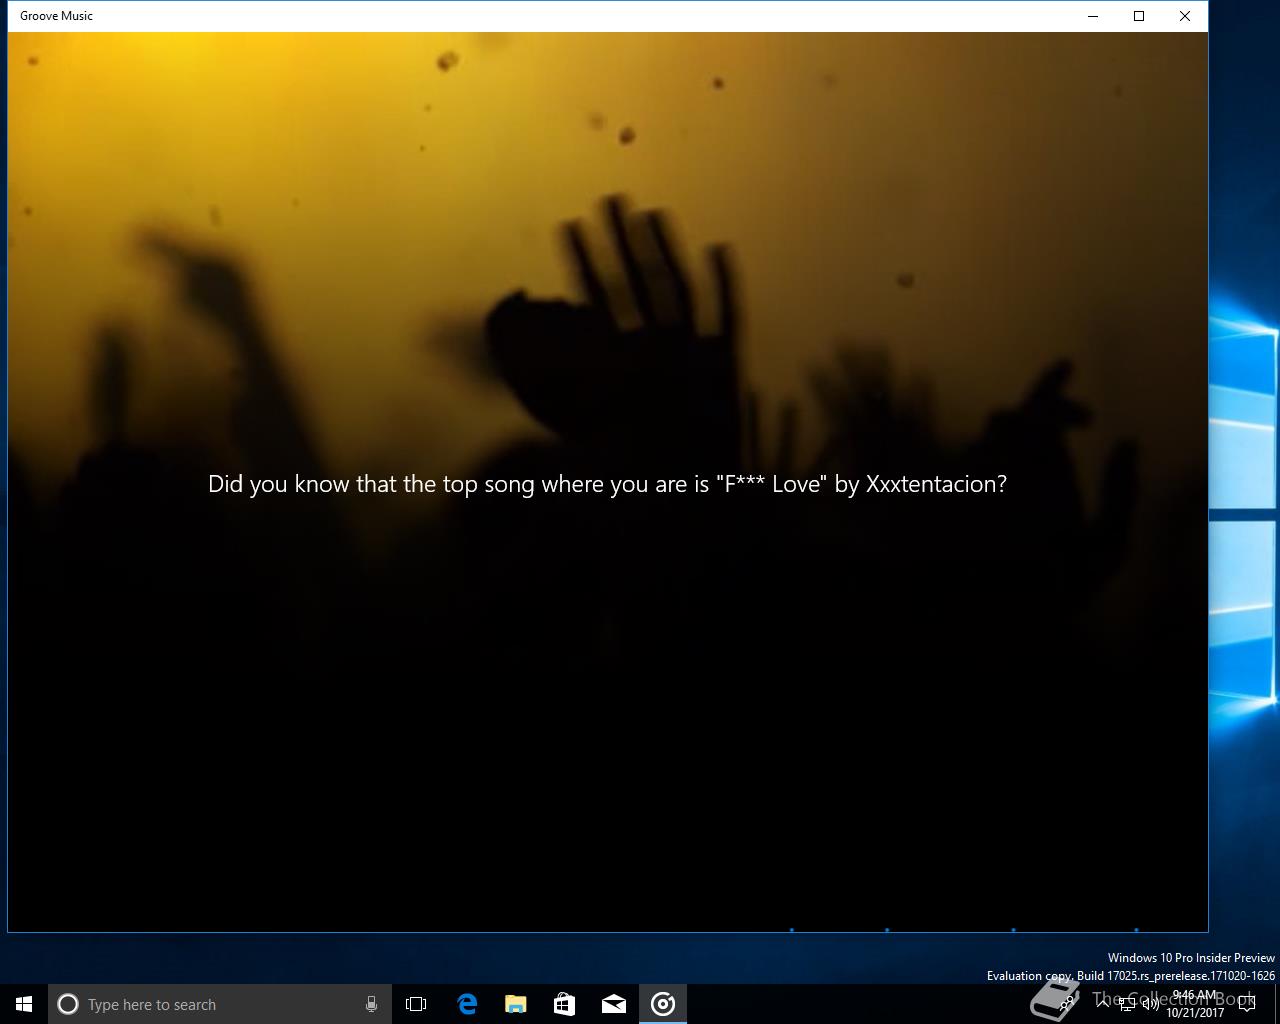1280x1024 pixels.
Task: Open File Explorer from the taskbar
Action: (x=516, y=1004)
